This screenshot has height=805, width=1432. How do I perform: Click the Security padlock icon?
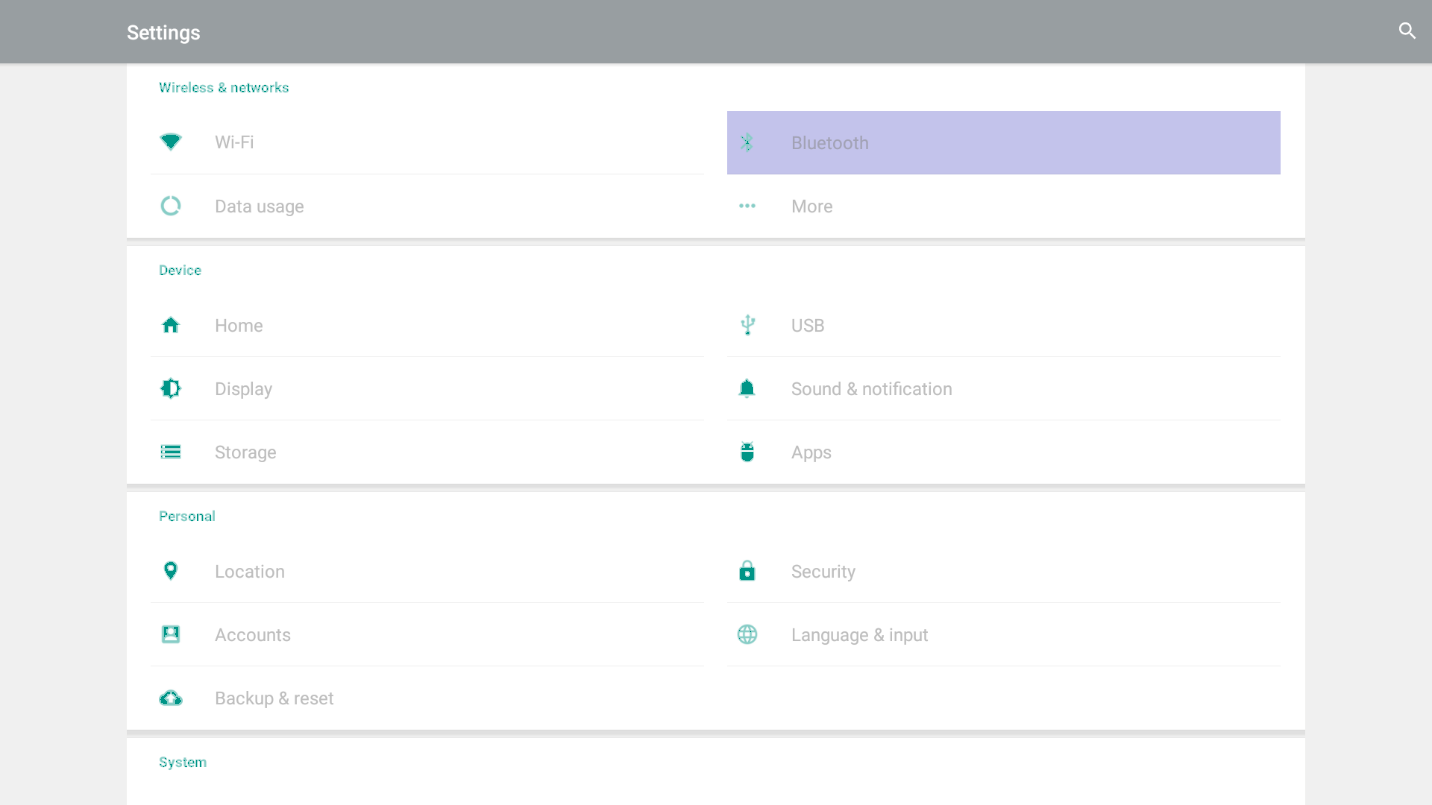click(x=747, y=571)
